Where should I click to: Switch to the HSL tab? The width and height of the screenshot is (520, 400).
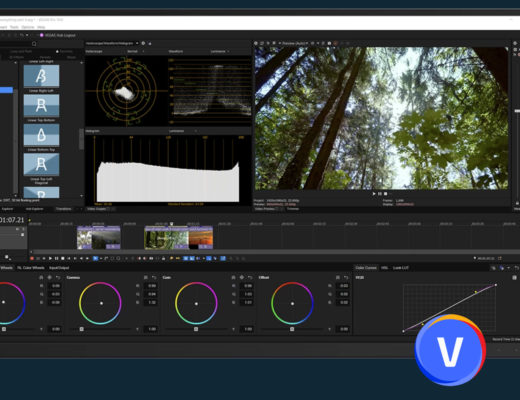[384, 268]
